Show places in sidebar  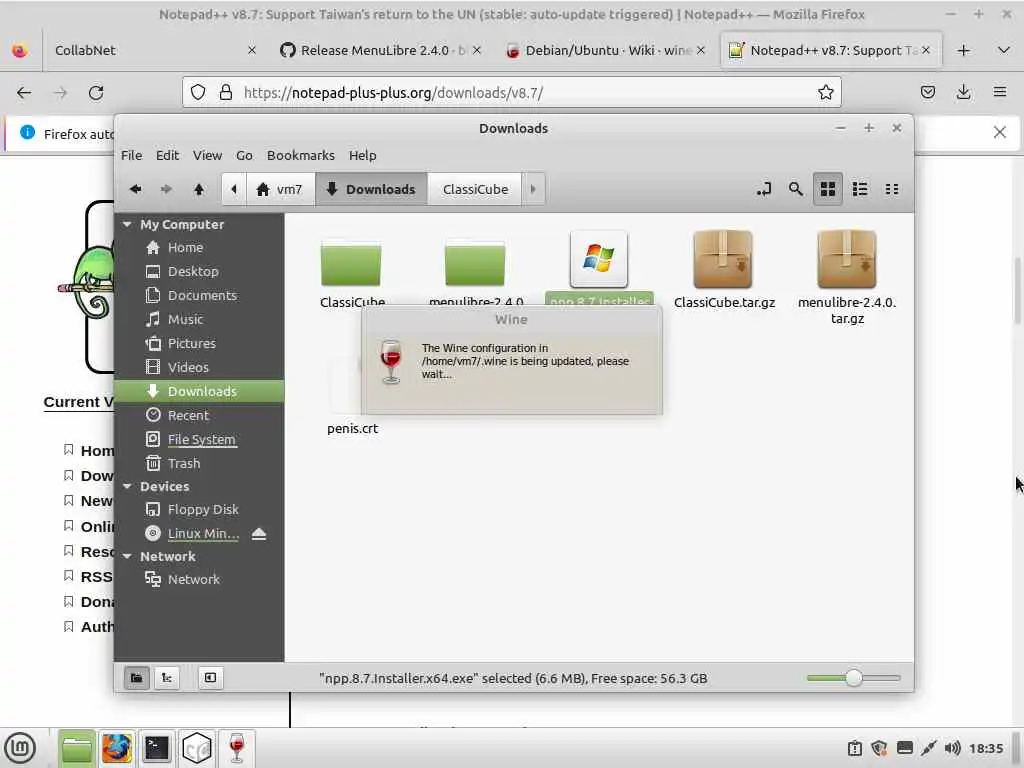pyautogui.click(x=136, y=678)
